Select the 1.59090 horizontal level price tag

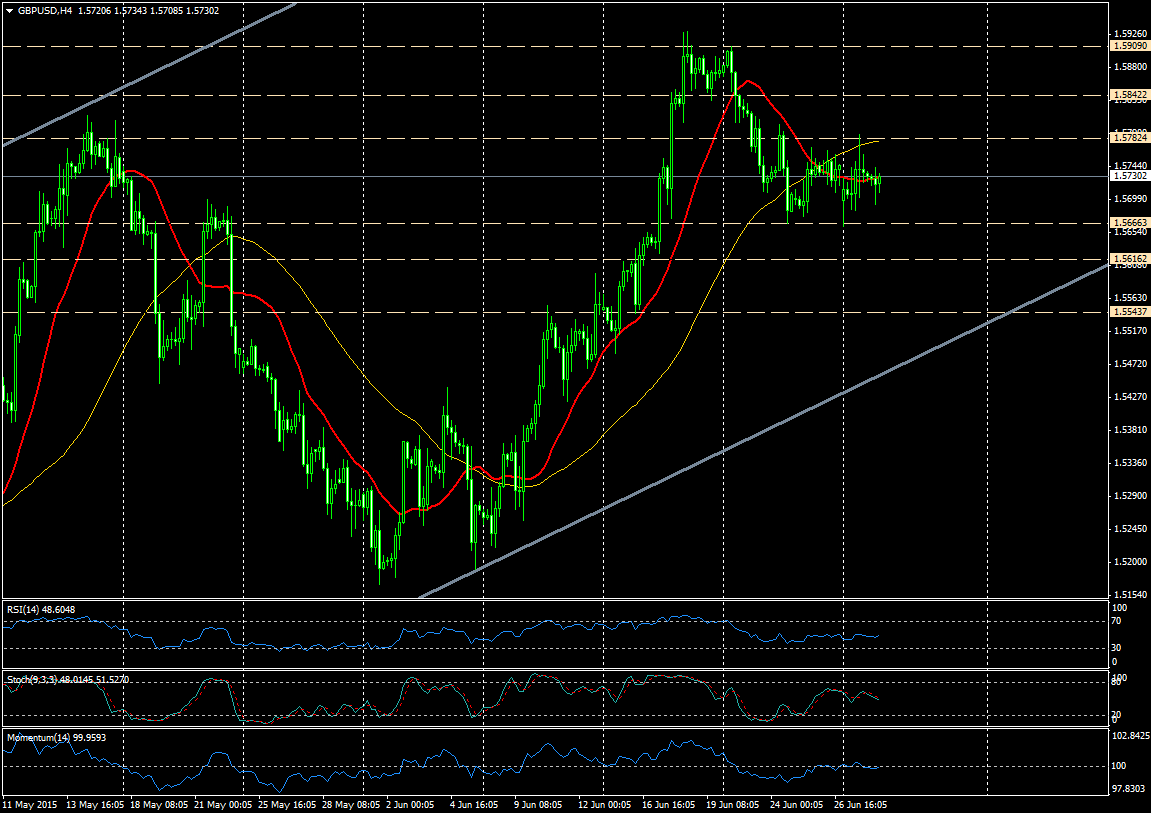(x=1129, y=46)
